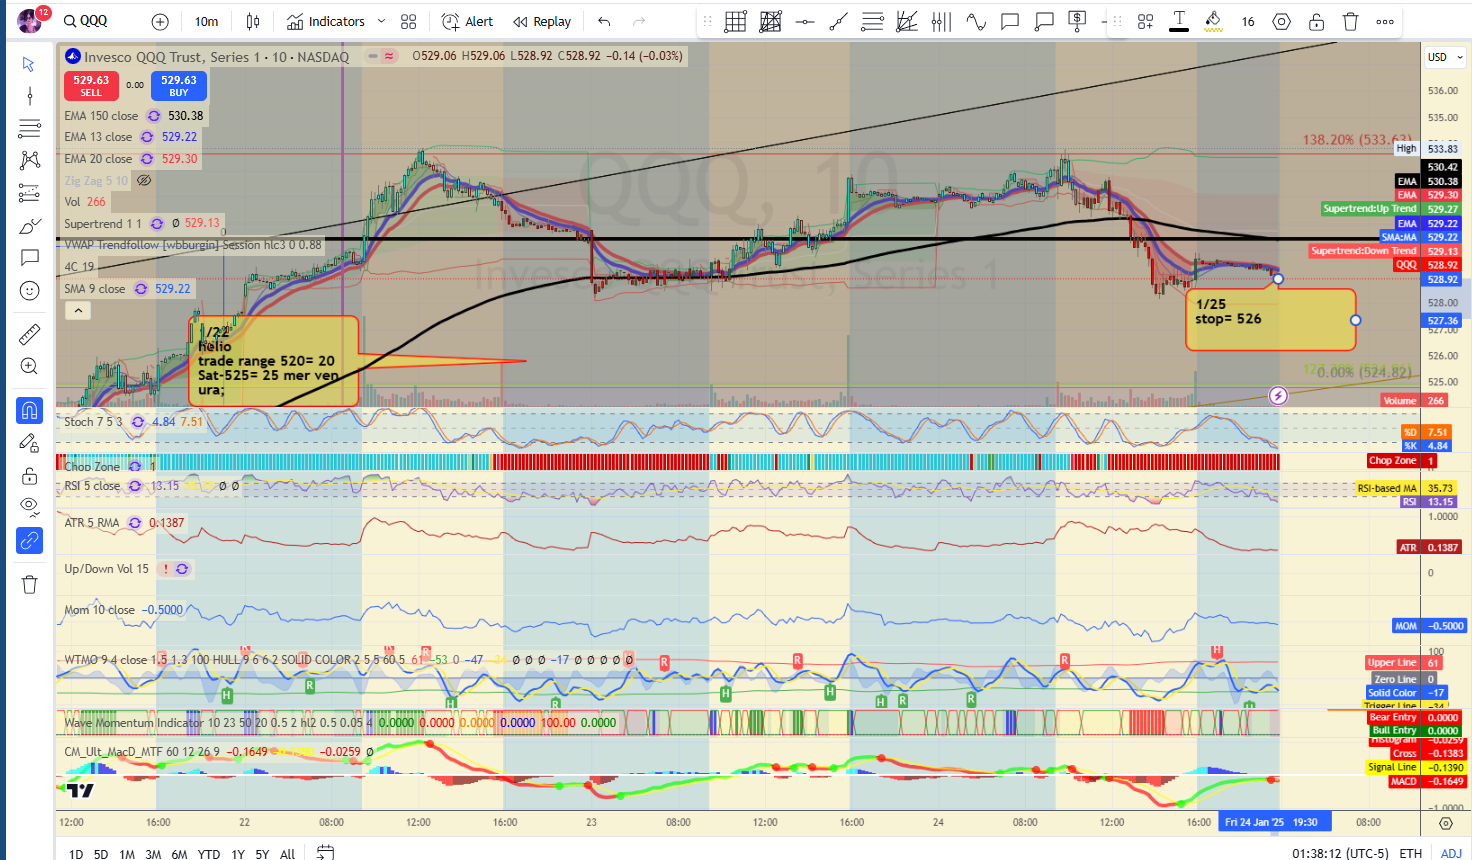Select the 5Y time range

pyautogui.click(x=262, y=853)
